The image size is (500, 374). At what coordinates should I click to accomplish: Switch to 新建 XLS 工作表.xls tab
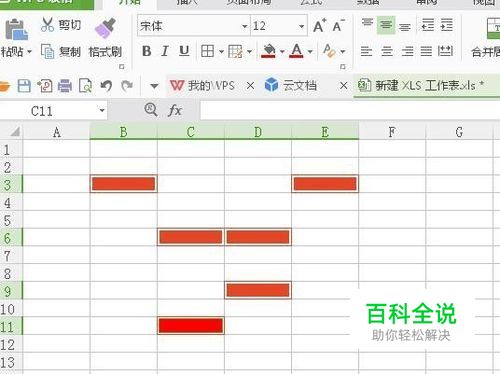[421, 86]
